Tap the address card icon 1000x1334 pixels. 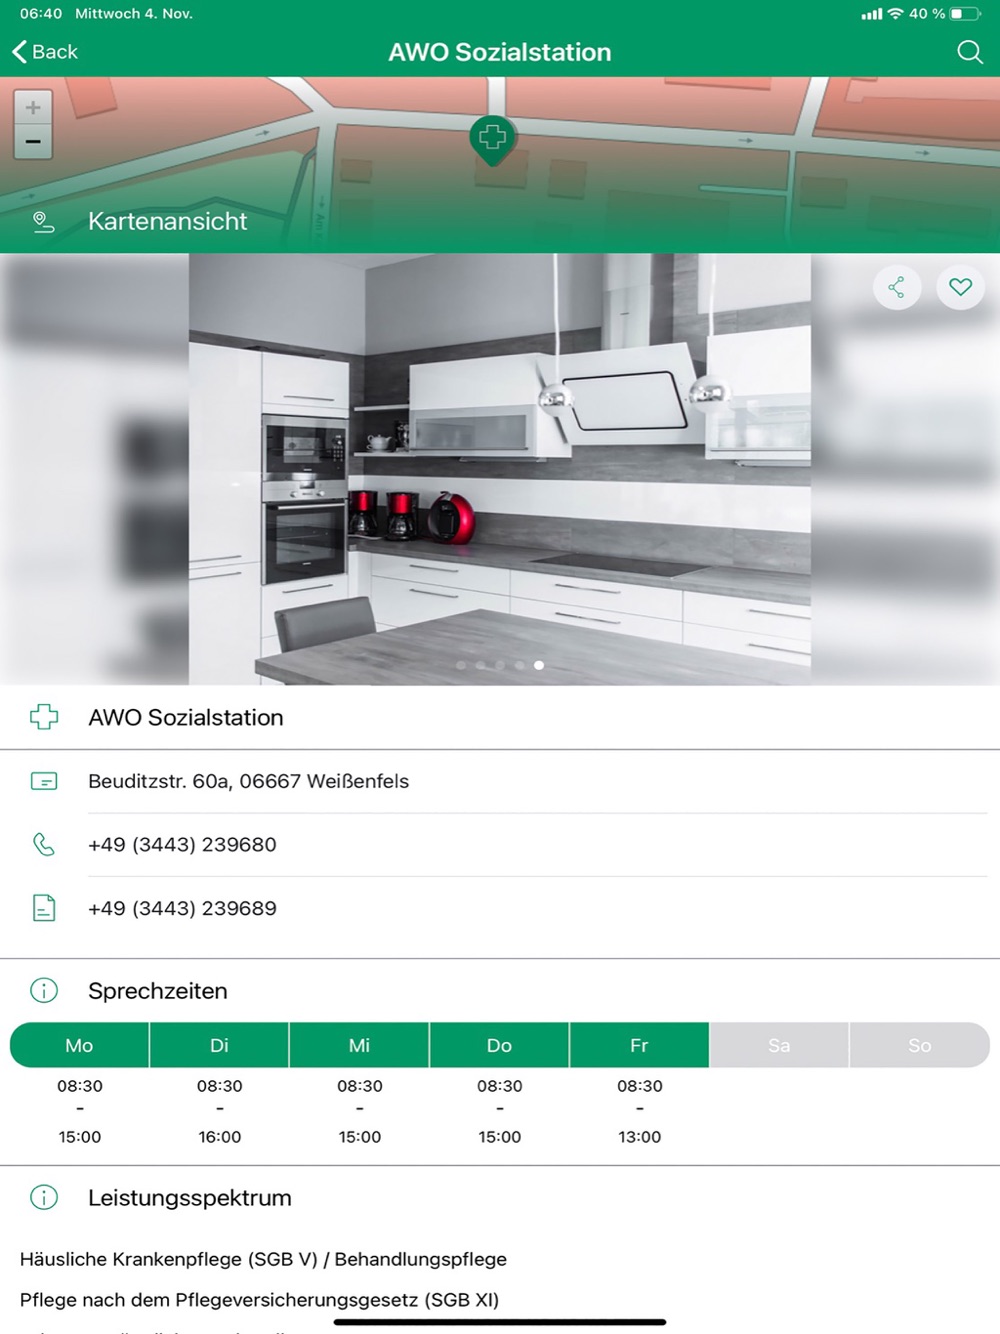pyautogui.click(x=44, y=781)
